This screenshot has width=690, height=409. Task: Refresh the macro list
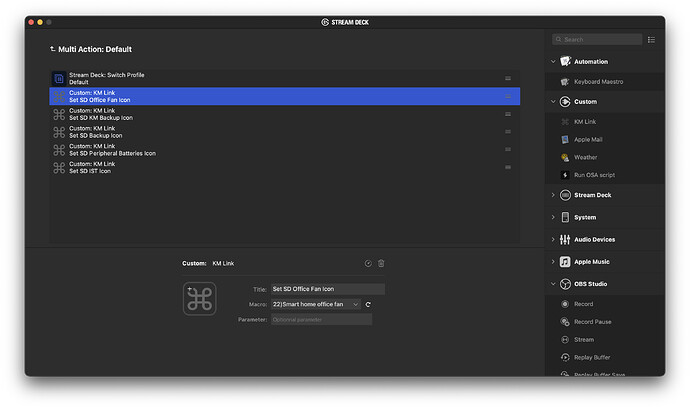(368, 304)
